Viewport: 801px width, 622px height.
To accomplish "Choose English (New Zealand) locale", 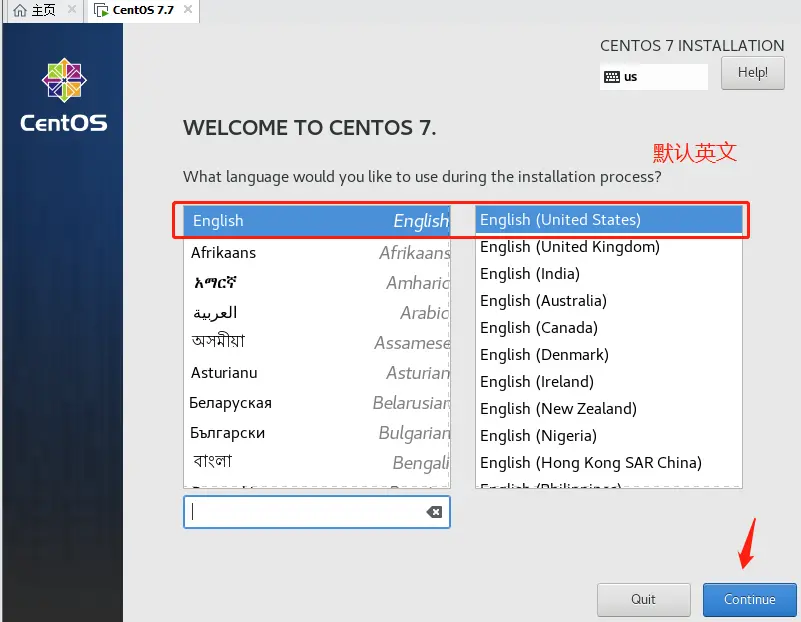I will pyautogui.click(x=609, y=409).
